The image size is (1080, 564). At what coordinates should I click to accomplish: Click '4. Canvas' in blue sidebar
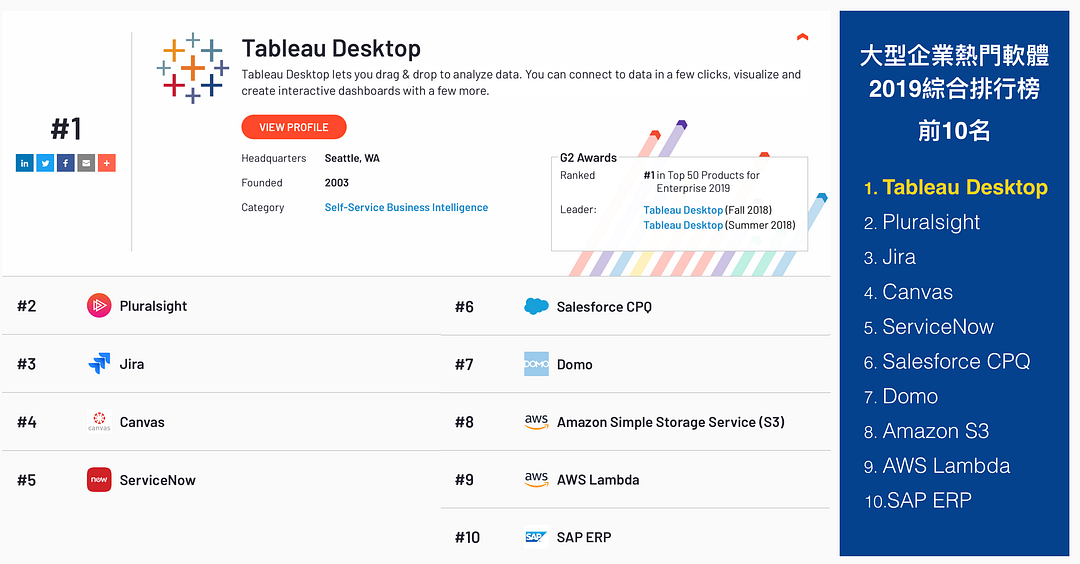pyautogui.click(x=908, y=292)
